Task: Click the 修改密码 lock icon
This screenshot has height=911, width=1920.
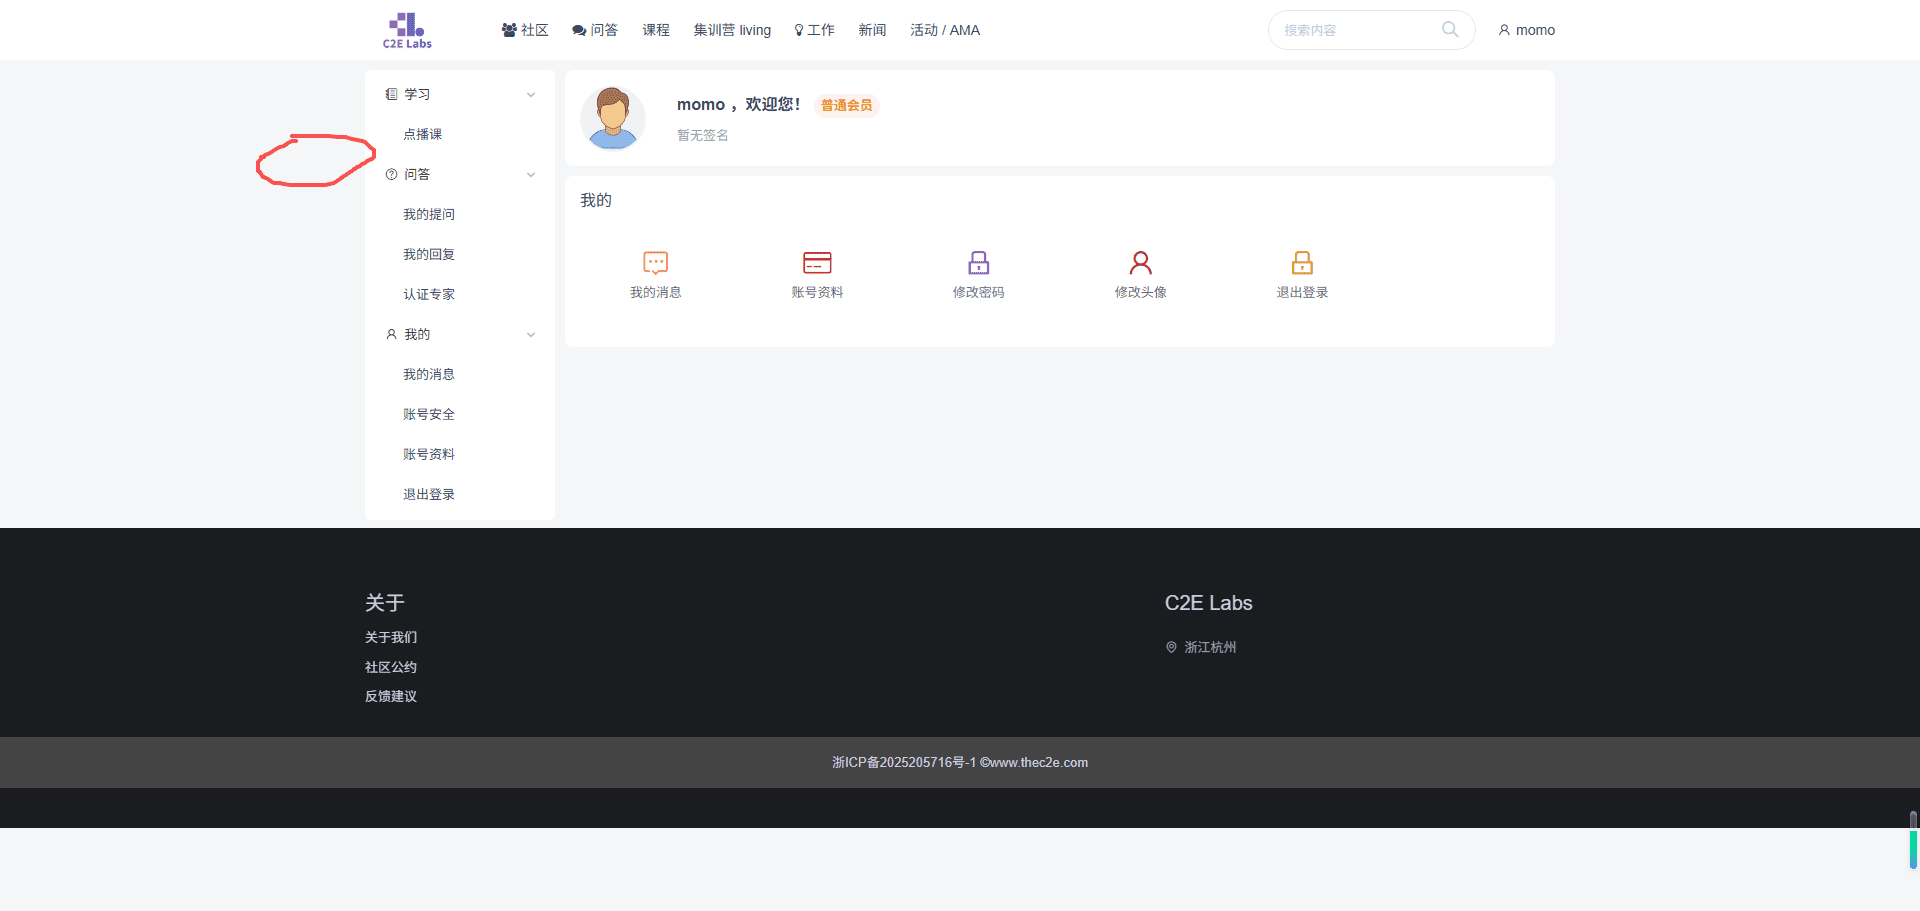Action: [978, 263]
